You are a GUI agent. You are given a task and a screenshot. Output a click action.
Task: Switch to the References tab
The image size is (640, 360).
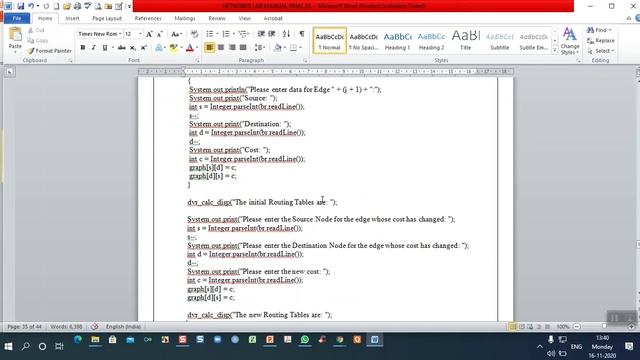tap(148, 18)
